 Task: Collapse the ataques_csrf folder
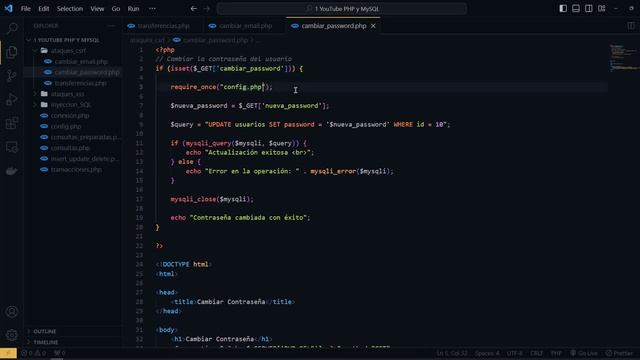coord(68,51)
